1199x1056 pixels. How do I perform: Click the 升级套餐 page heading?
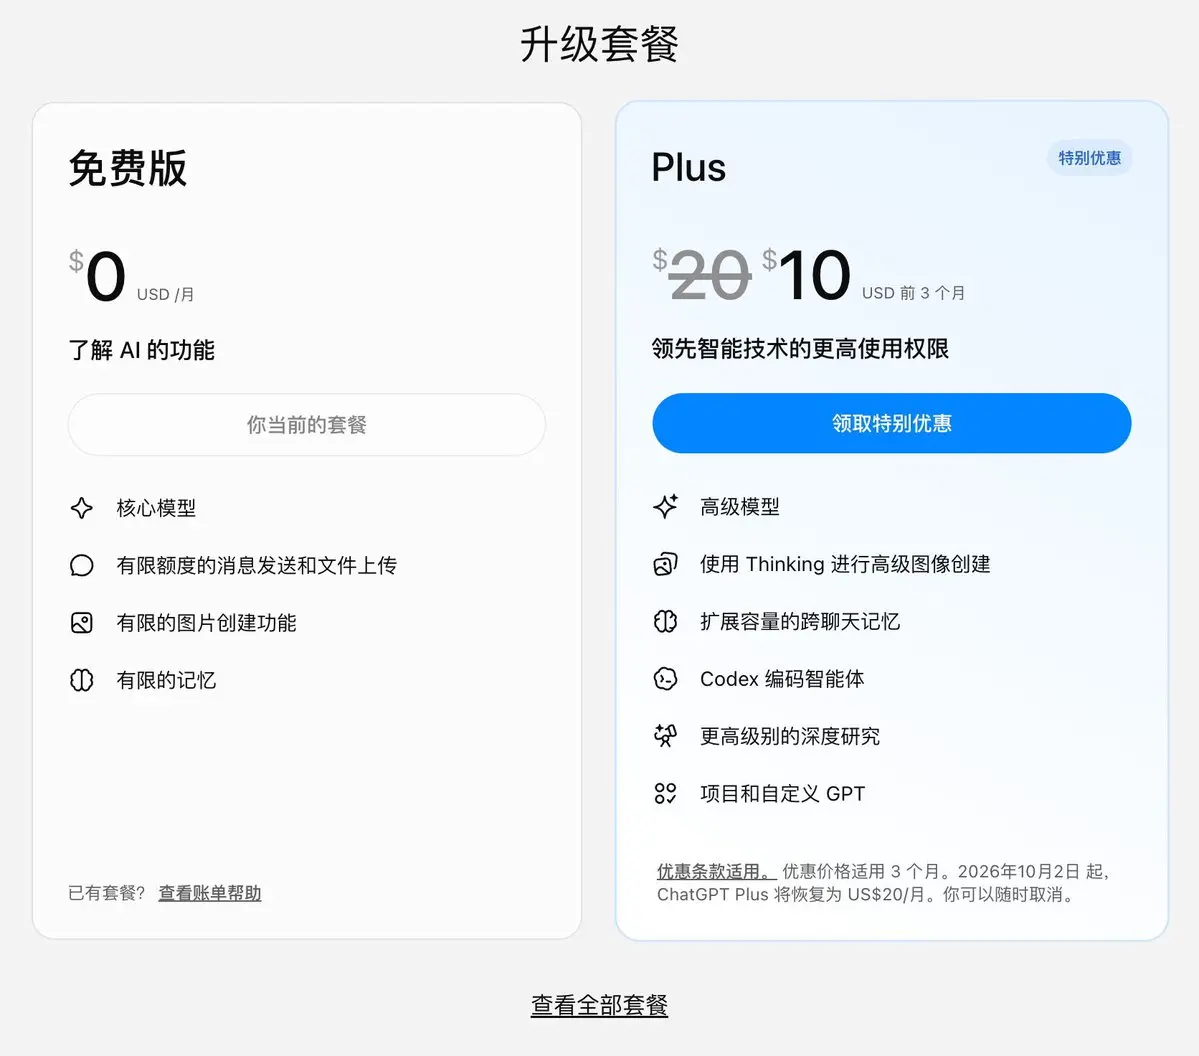pyautogui.click(x=600, y=44)
